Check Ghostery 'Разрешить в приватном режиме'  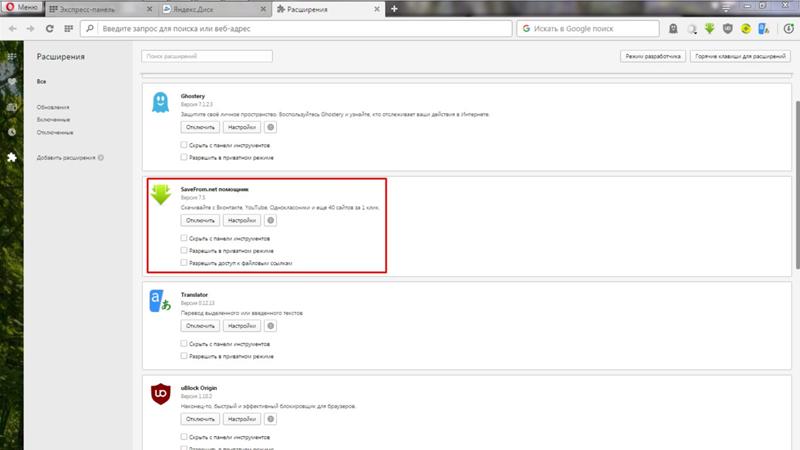(184, 157)
